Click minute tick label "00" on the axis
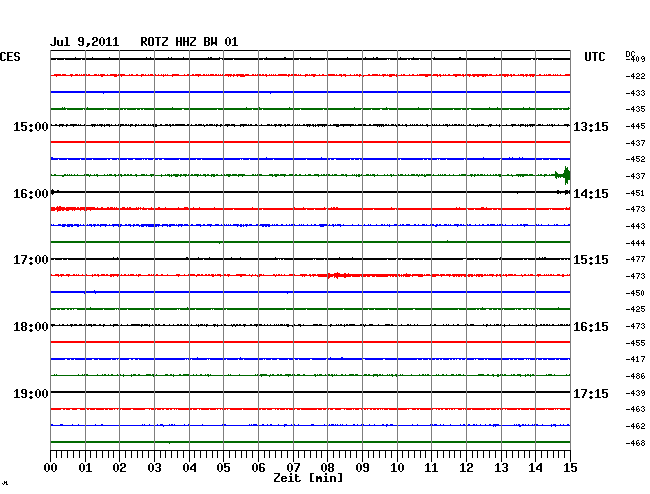650x494 pixels. [x=50, y=467]
